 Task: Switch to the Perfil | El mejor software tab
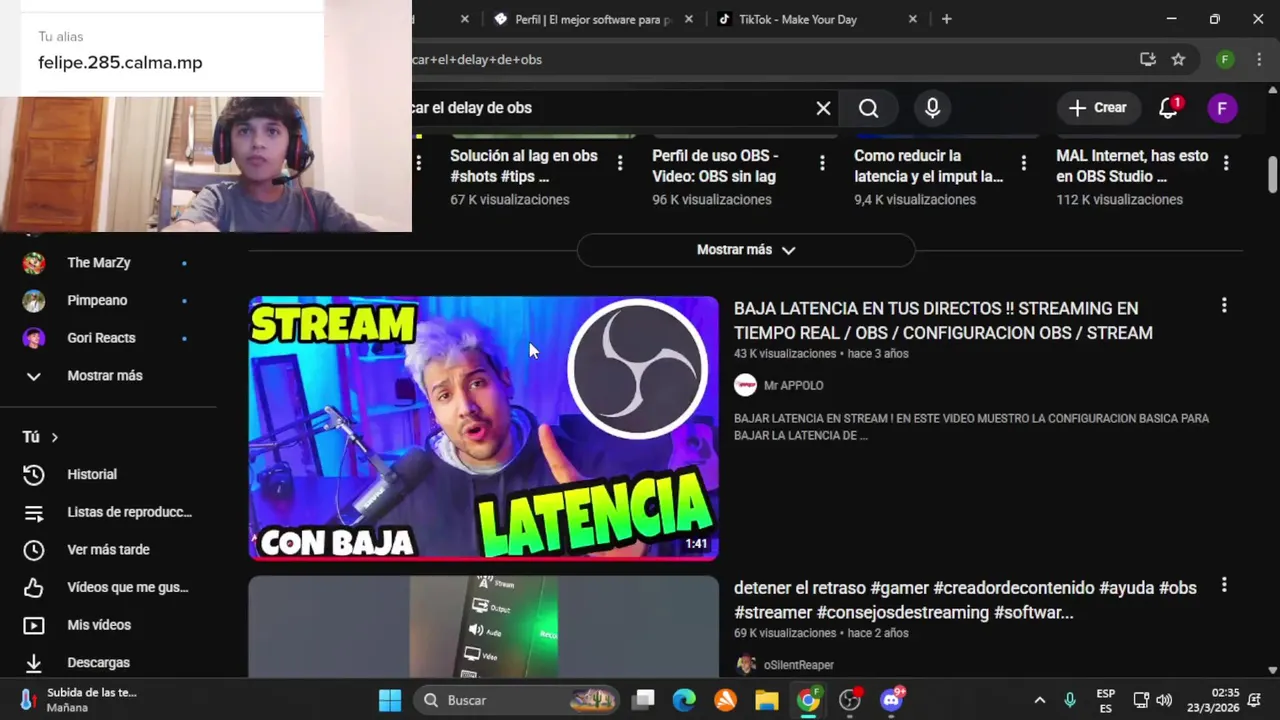tap(592, 19)
